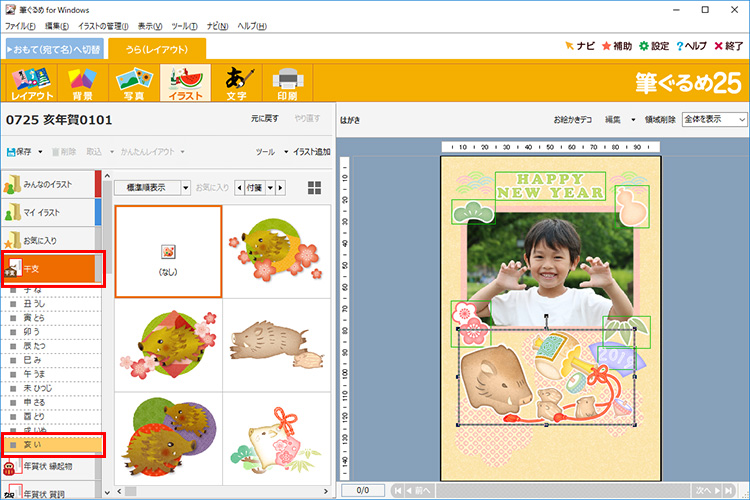Select the 背景 (Background) toolbar icon
750x500 pixels.
click(x=81, y=83)
